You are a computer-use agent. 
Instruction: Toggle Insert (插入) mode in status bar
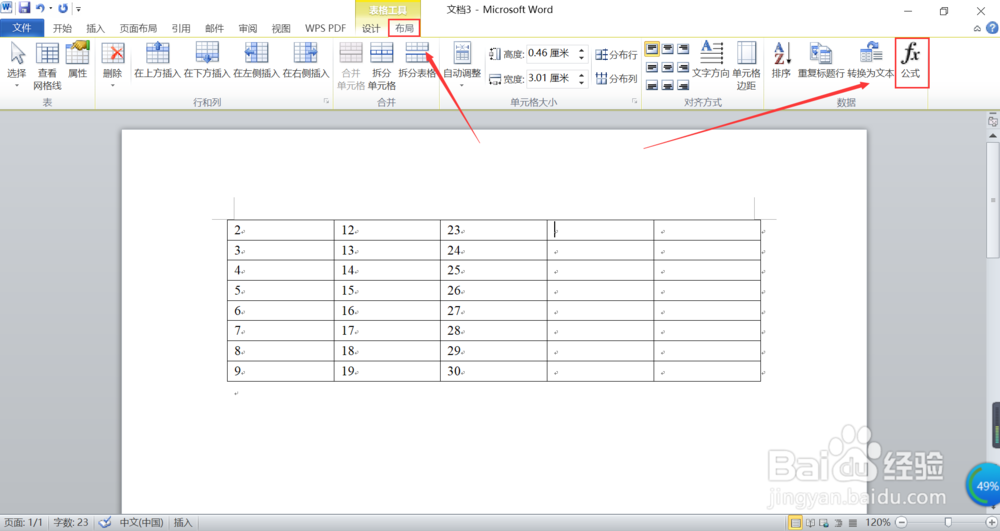pos(183,523)
